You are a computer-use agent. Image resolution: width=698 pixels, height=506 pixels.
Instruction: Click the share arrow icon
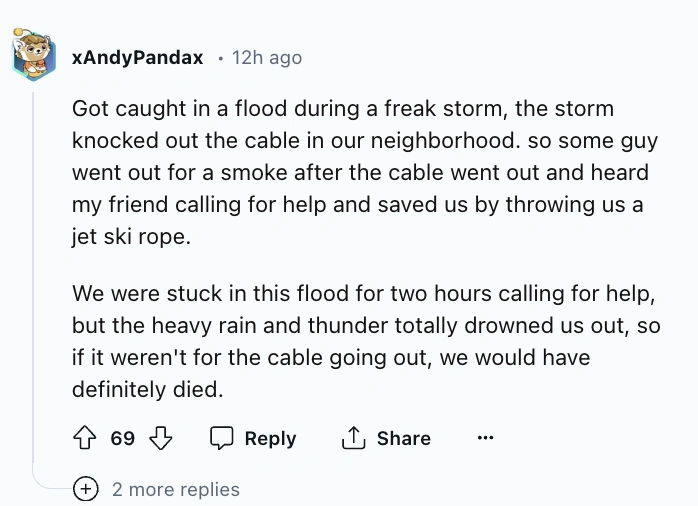[352, 439]
